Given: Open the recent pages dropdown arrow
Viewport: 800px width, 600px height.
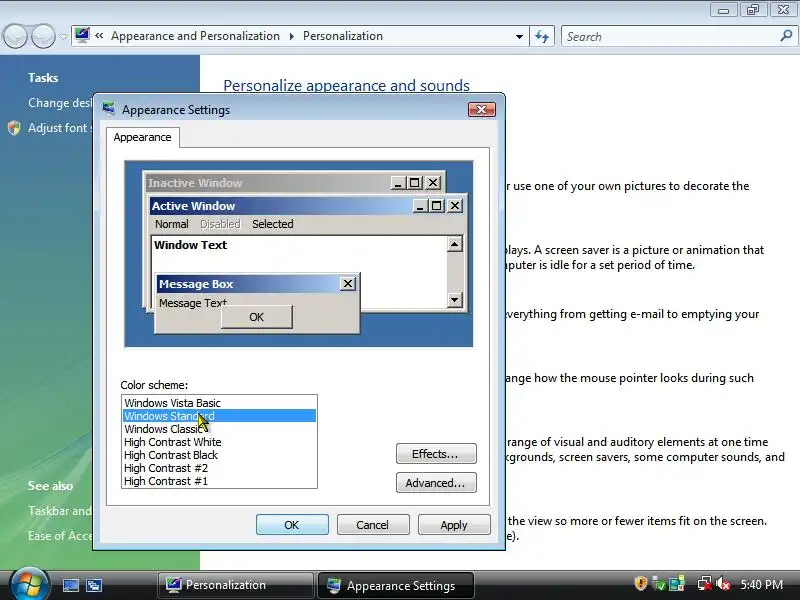Looking at the screenshot, I should pos(63,37).
